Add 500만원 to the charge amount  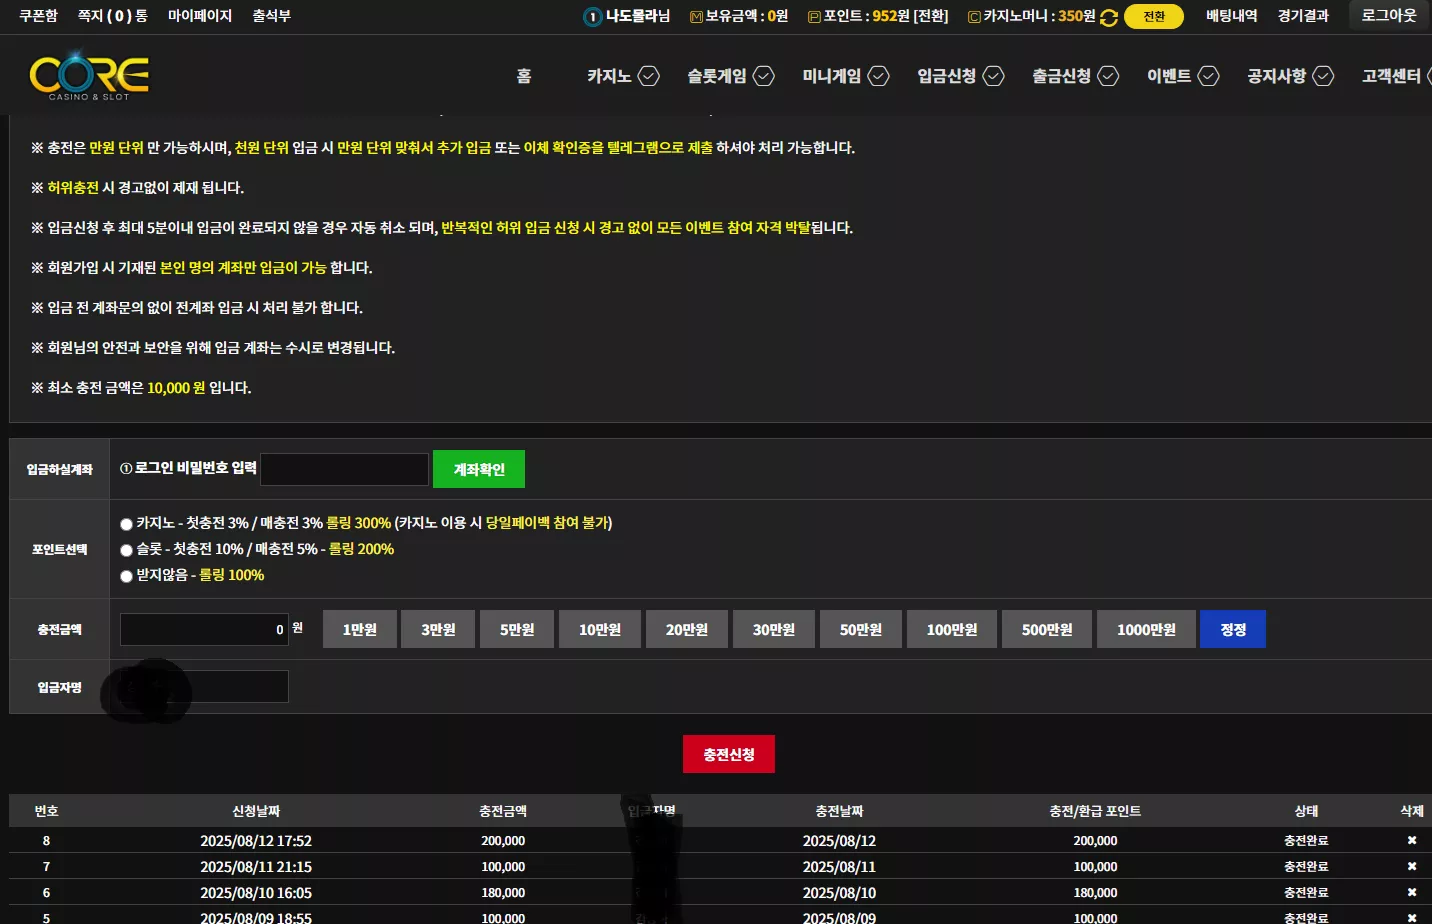coord(1047,629)
